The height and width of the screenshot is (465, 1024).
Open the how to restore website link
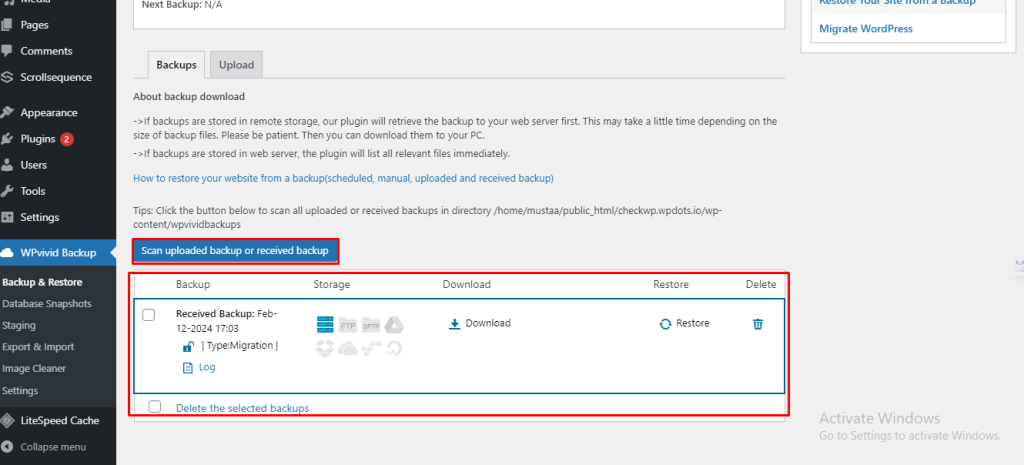pyautogui.click(x=343, y=178)
